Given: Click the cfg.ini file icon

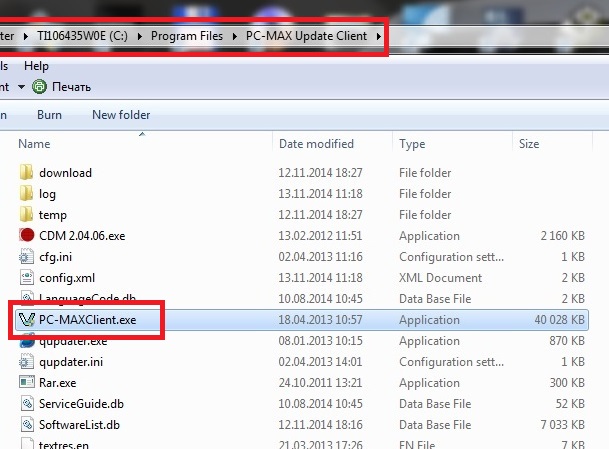Looking at the screenshot, I should 27,257.
